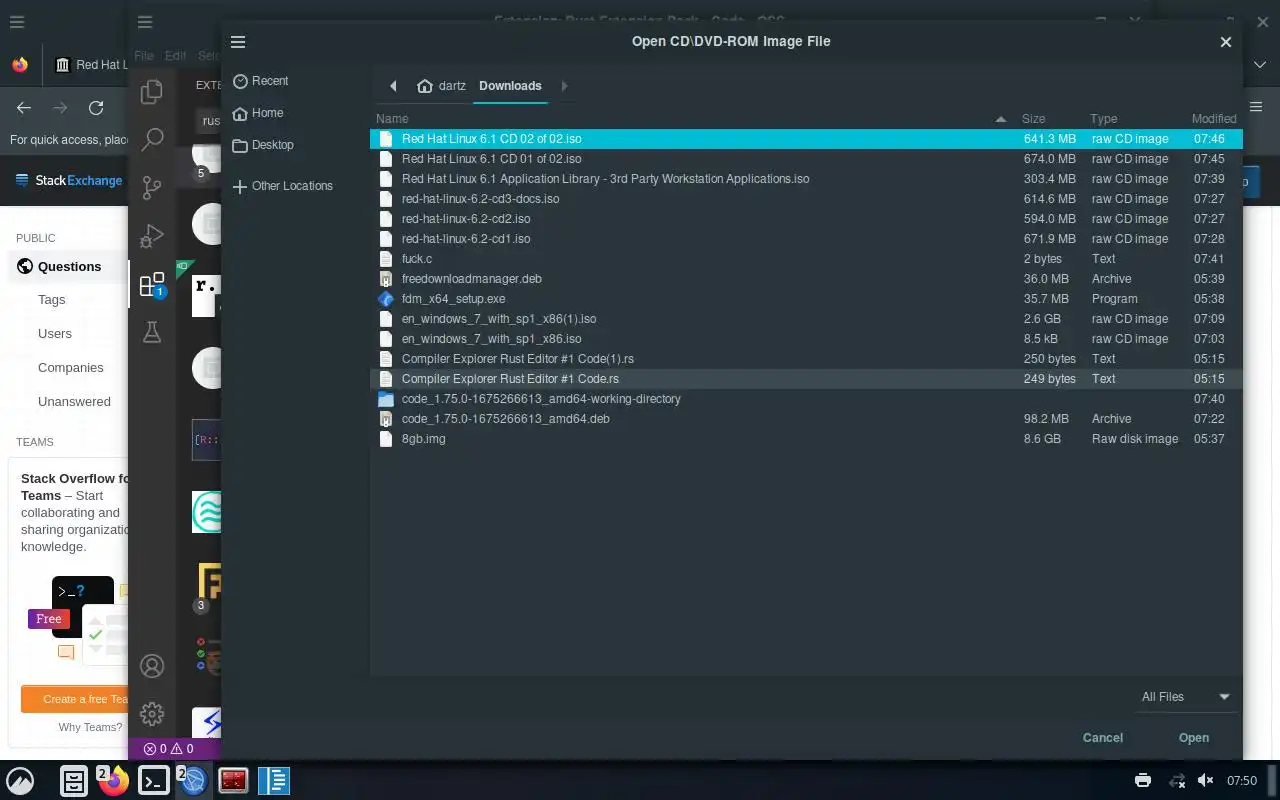Click the muted volume tray icon
The width and height of the screenshot is (1280, 800).
(x=1206, y=780)
